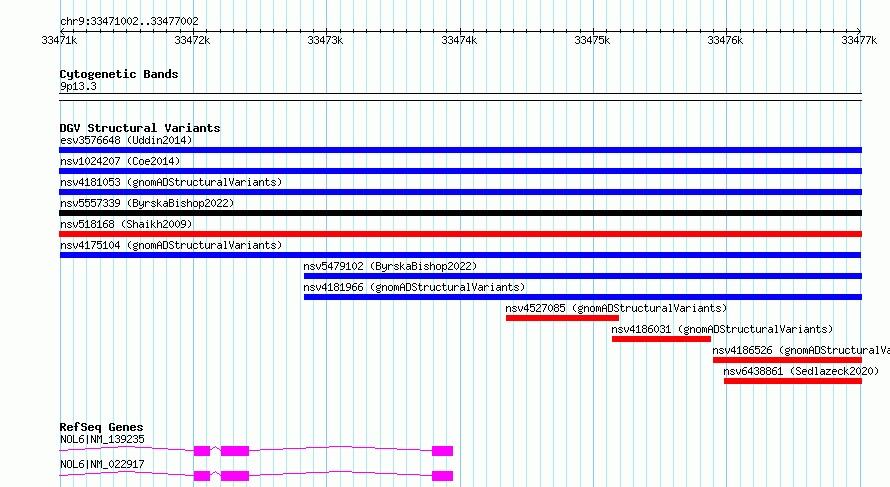Click the 33475k ruler label
Image resolution: width=890 pixels, height=487 pixels.
592,40
